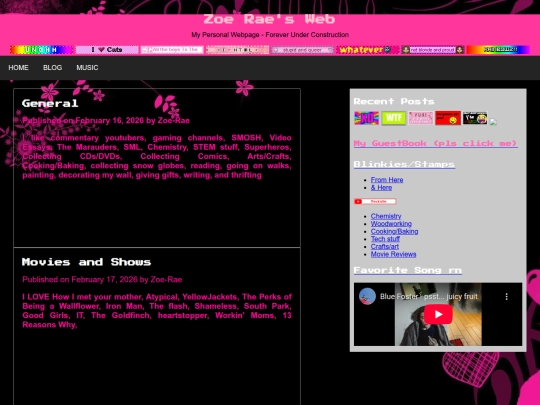
Task: Follow the "From Here" link
Action: 387,180
